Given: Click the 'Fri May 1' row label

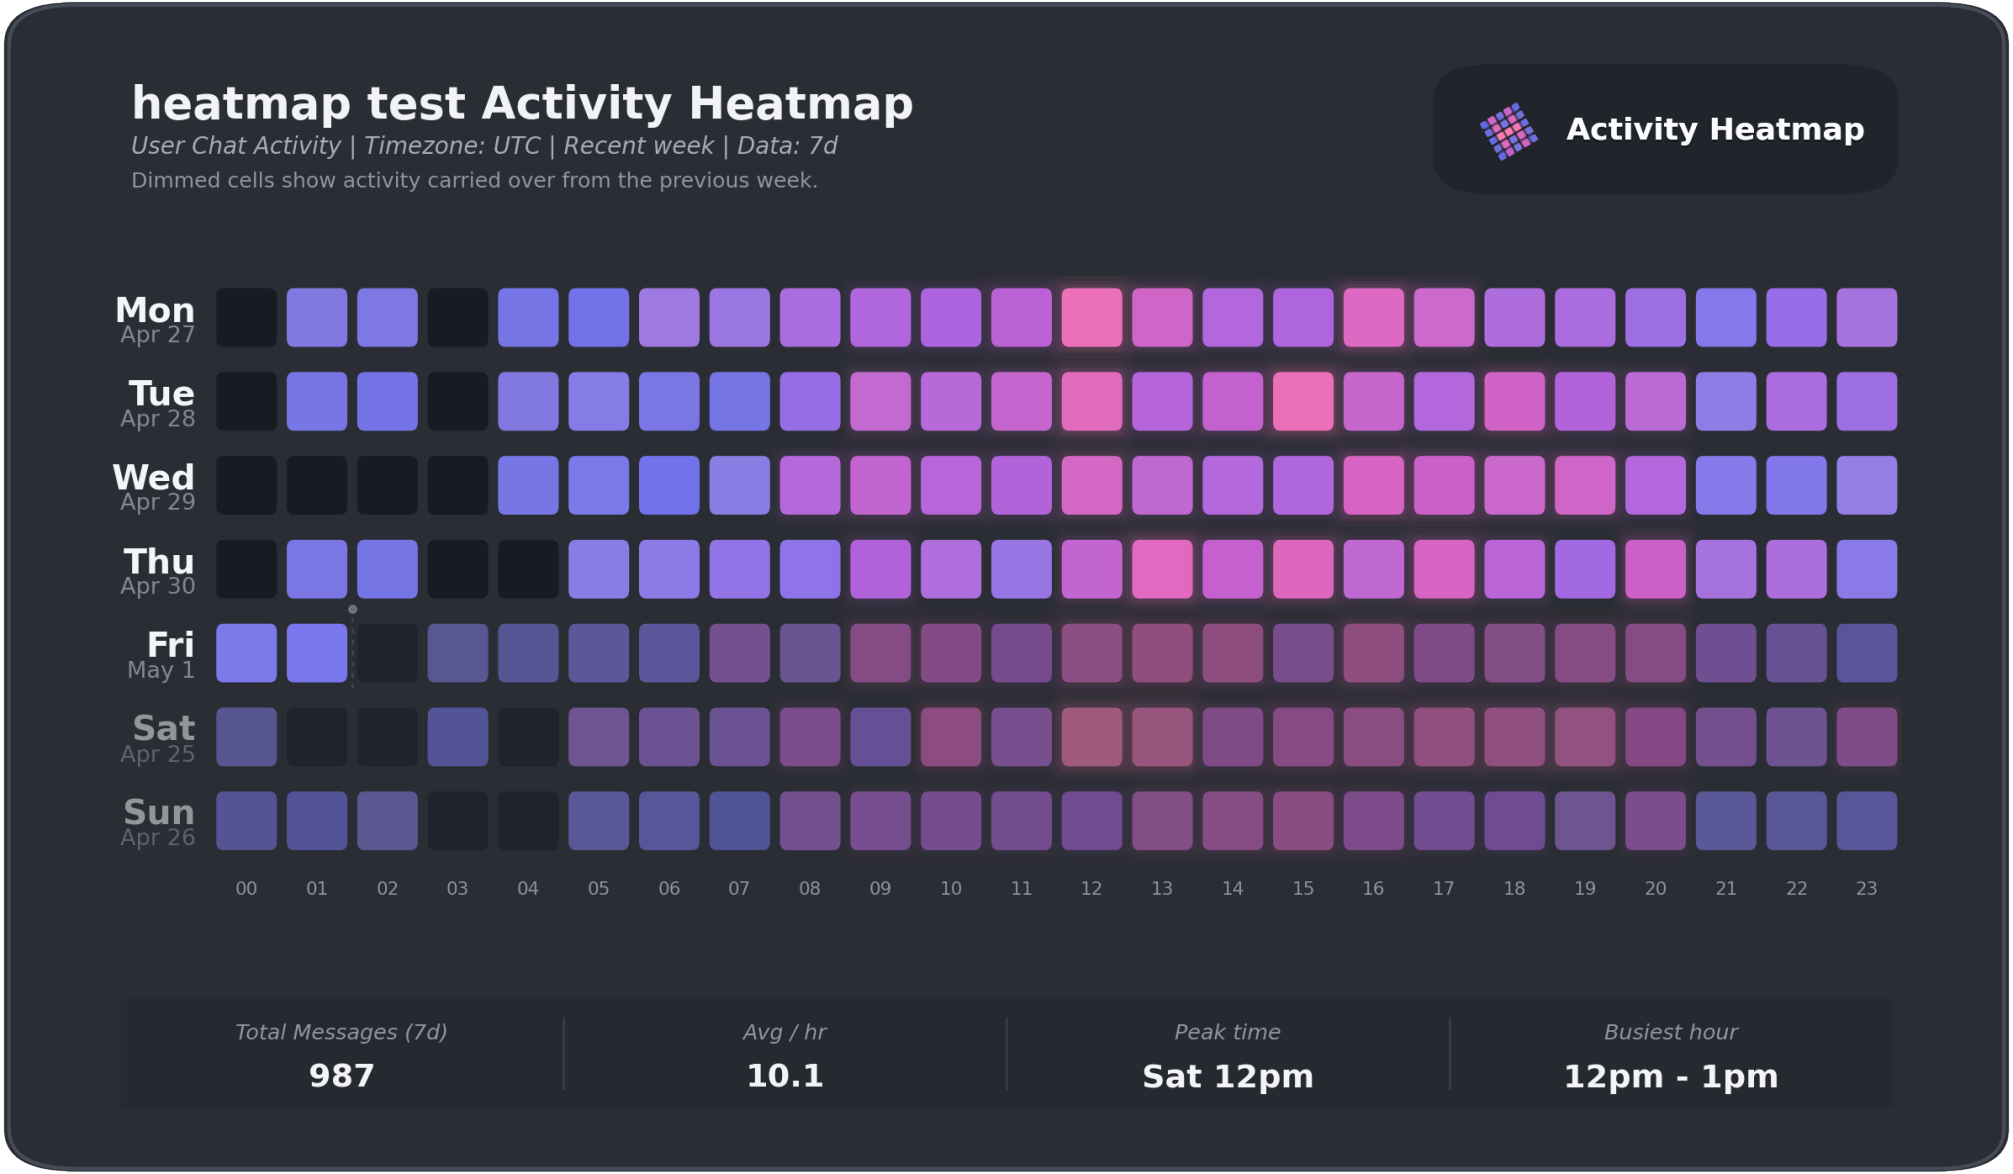Looking at the screenshot, I should pyautogui.click(x=161, y=655).
